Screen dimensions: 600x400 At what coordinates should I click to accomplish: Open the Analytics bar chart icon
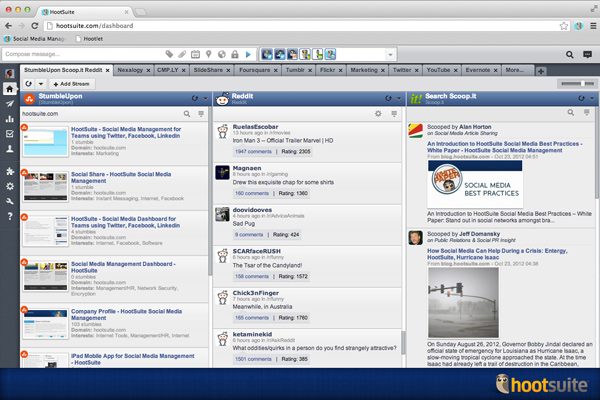click(x=10, y=119)
